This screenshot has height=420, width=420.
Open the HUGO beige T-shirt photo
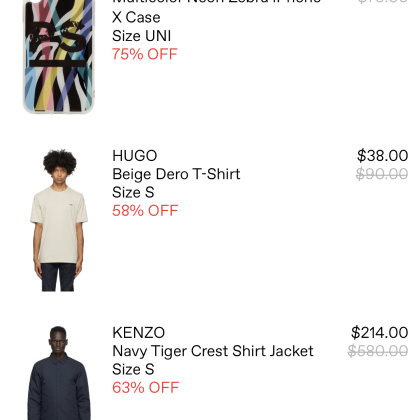click(x=59, y=220)
